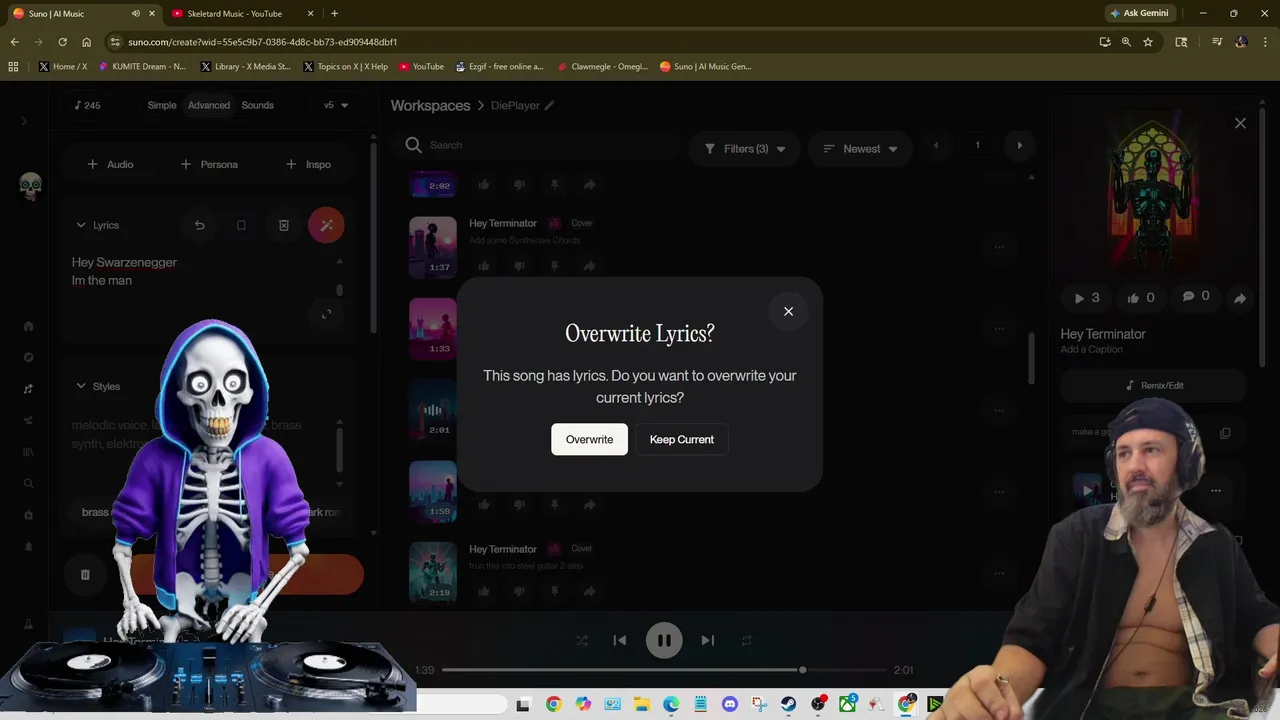Open the Filters (3) dropdown
1280x720 pixels.
745,149
